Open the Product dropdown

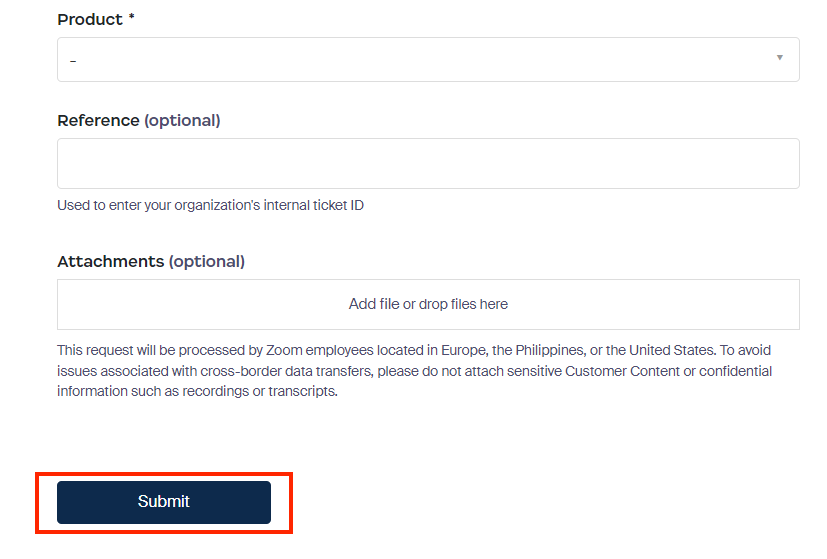point(428,60)
